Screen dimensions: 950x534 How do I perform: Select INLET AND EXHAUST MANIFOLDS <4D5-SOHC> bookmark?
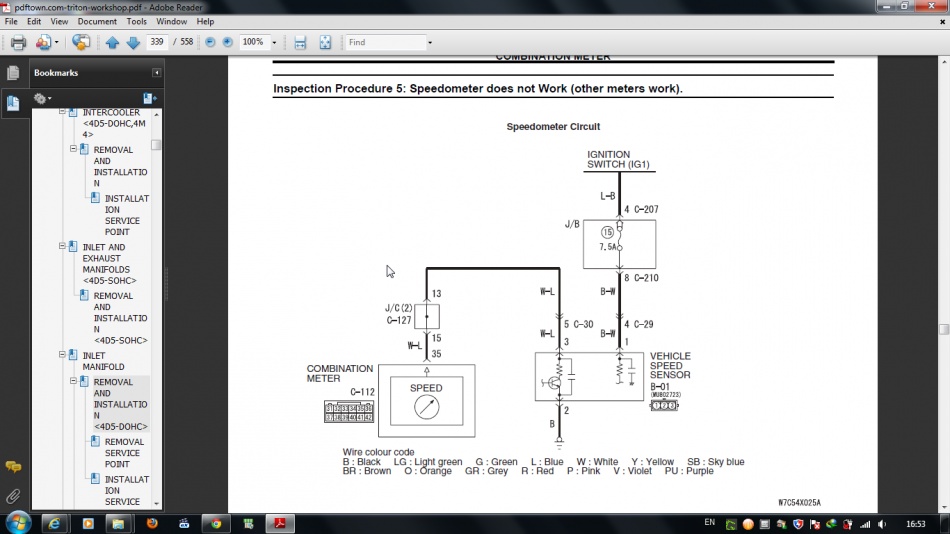tap(109, 264)
